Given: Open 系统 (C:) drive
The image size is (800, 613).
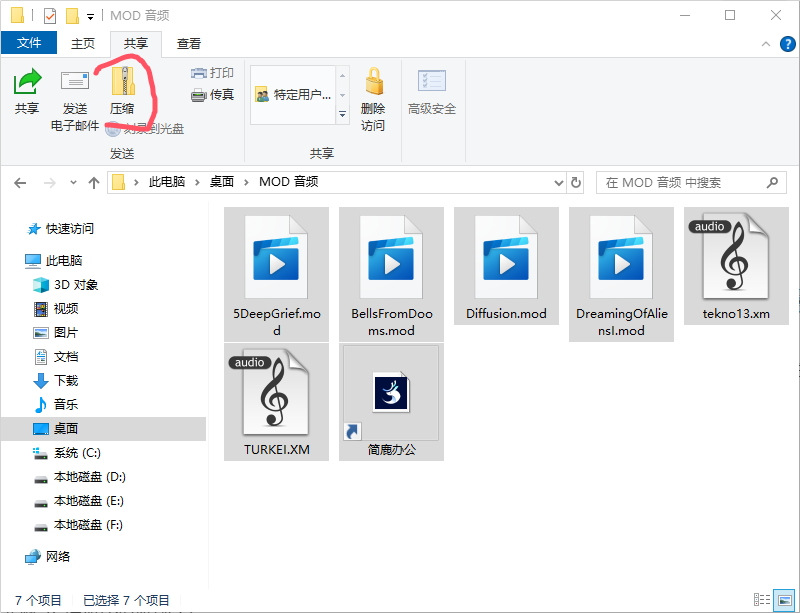Looking at the screenshot, I should [x=67, y=453].
